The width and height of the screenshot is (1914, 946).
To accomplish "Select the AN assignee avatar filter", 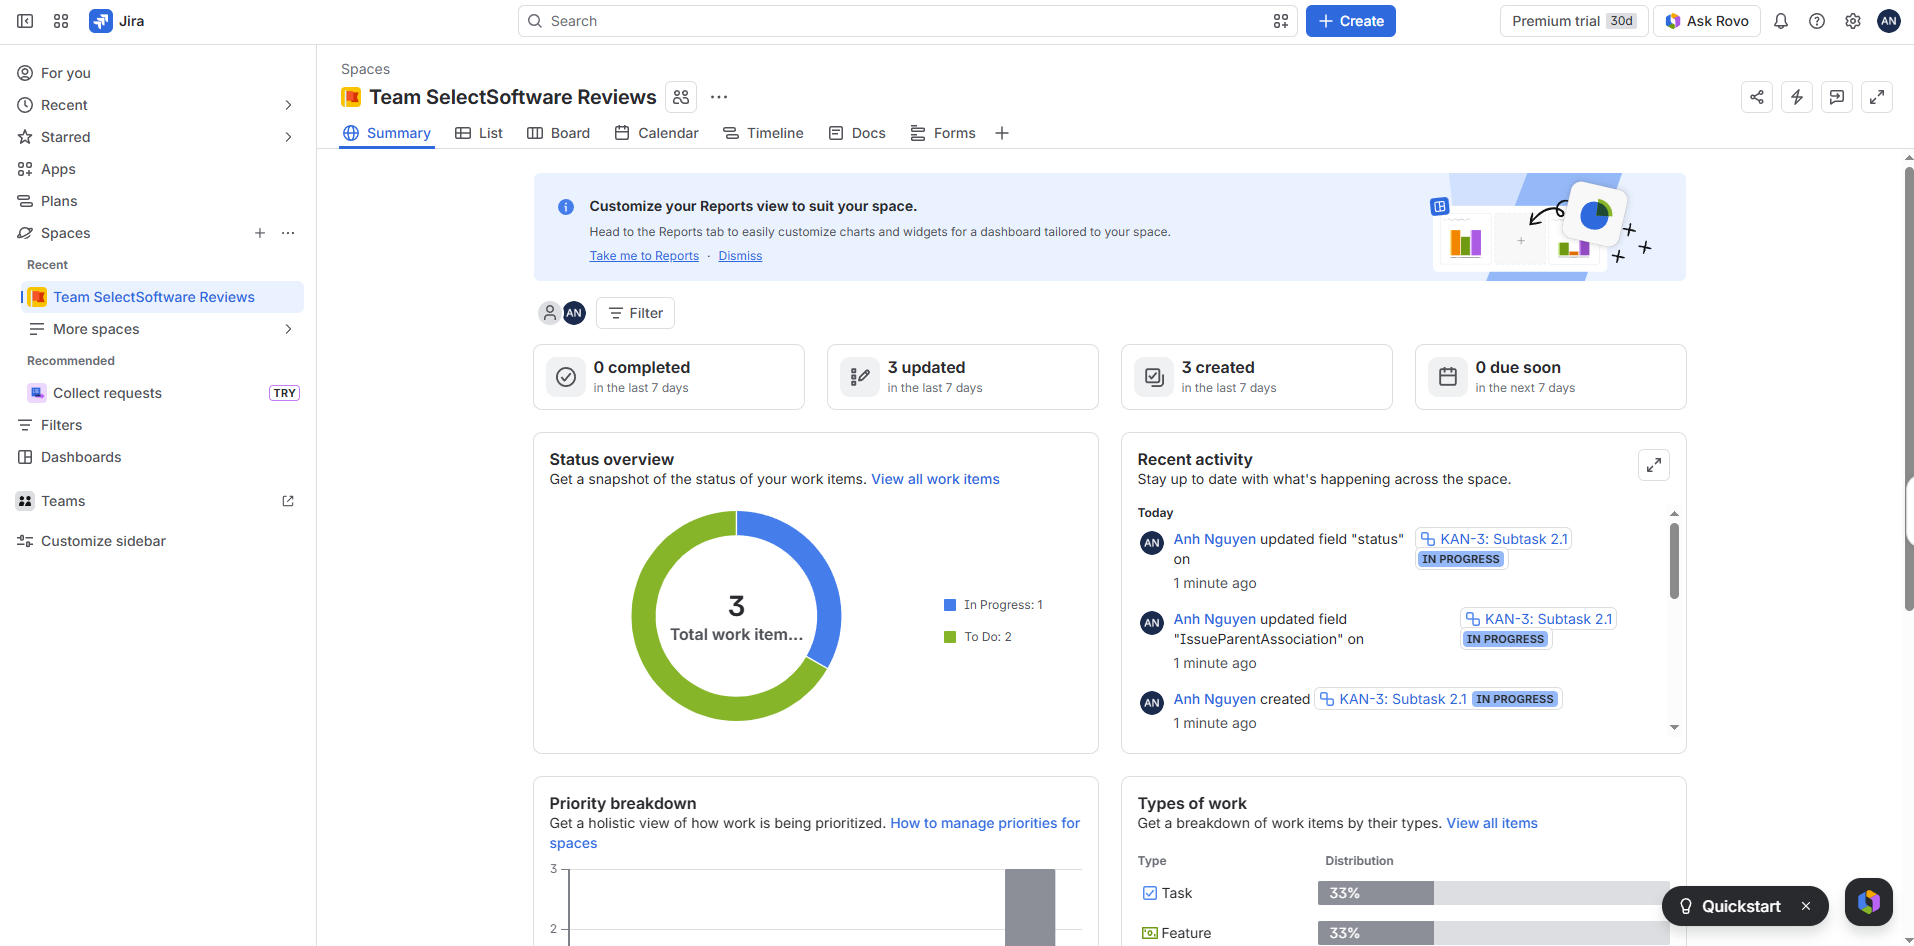I will tap(574, 313).
